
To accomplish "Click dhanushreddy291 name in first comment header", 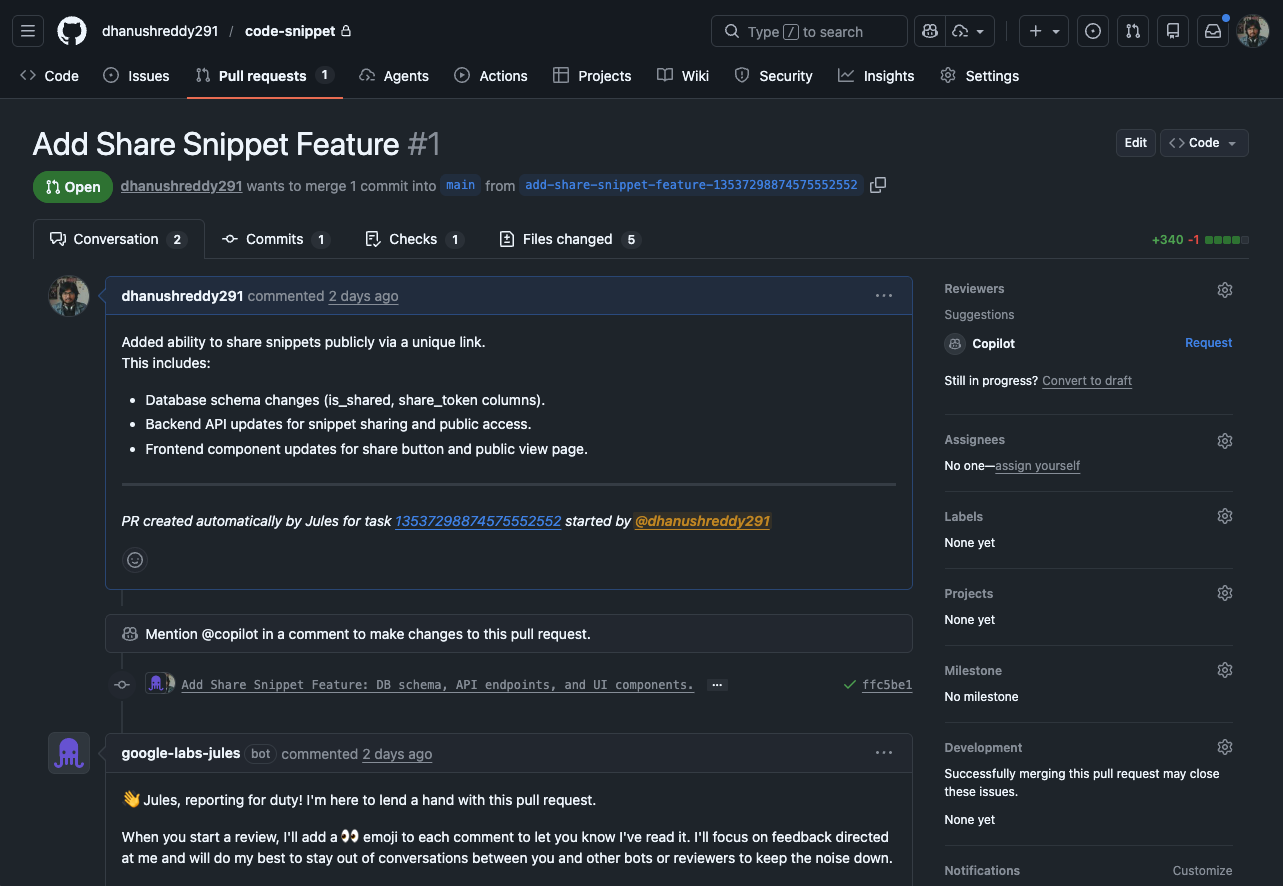I will (x=183, y=296).
